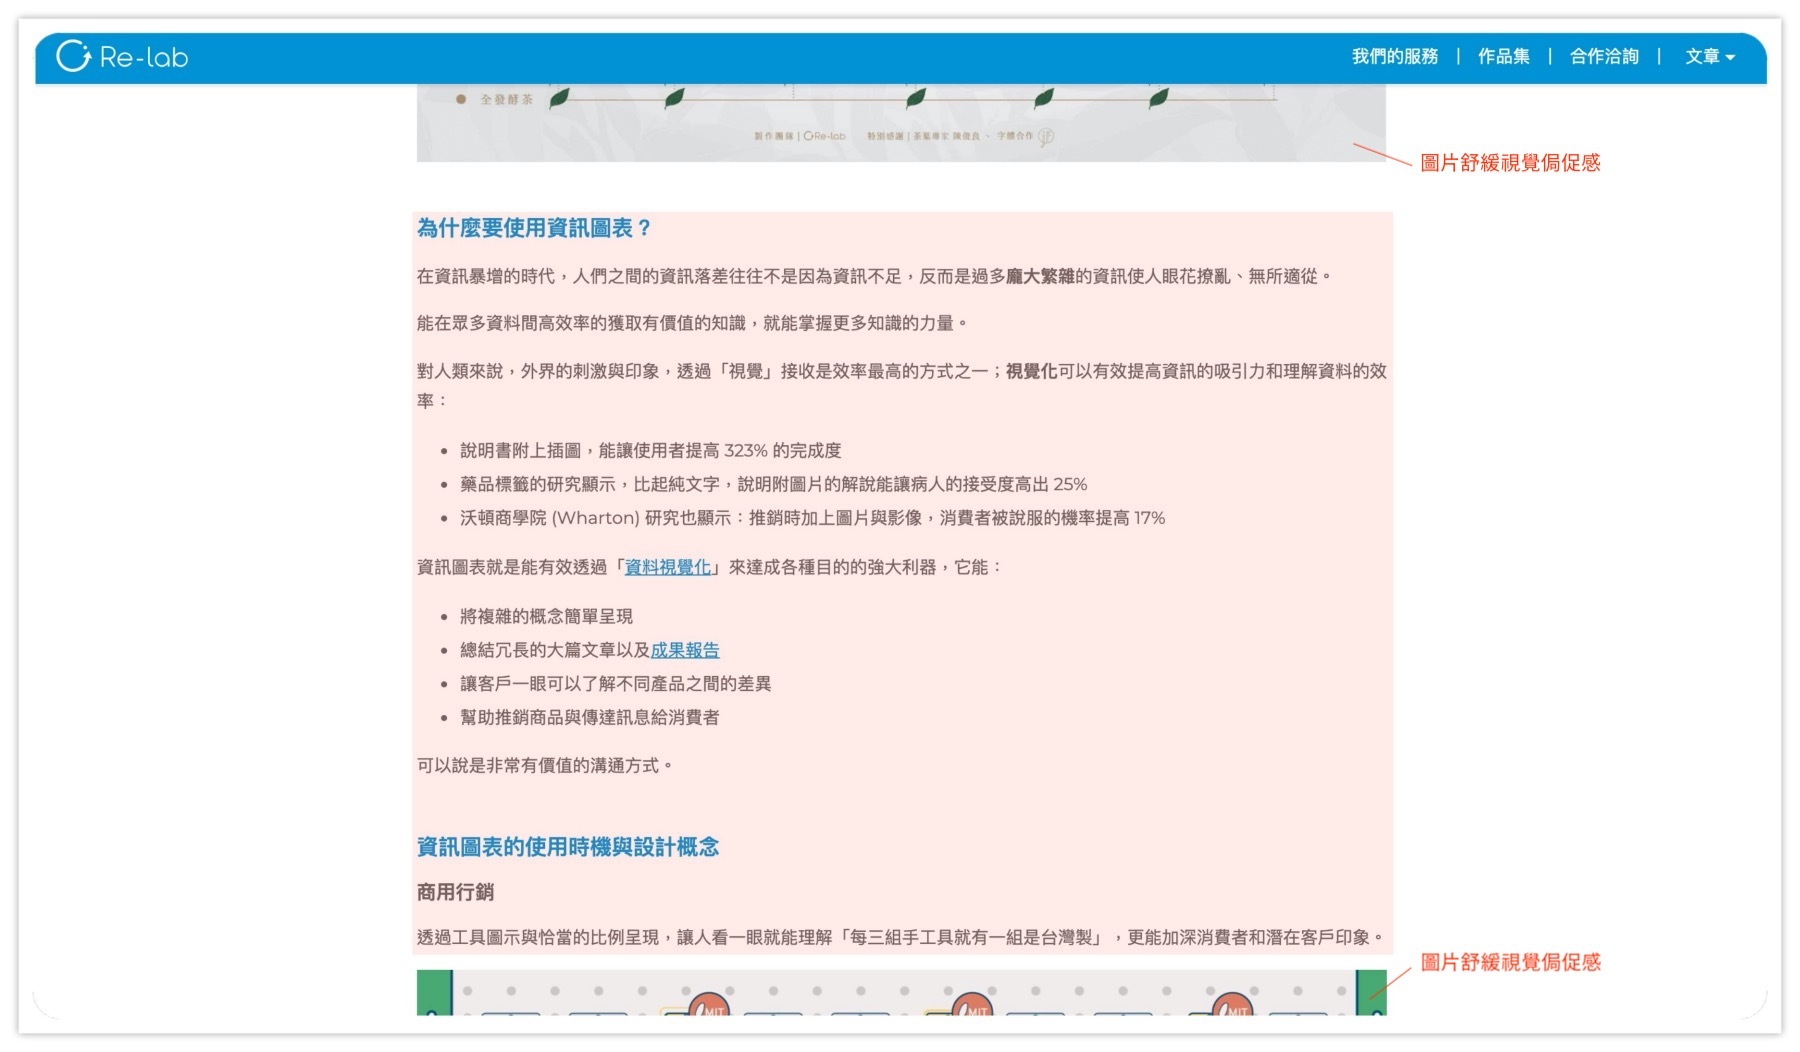Click the rightmost MIT badge in the bottom image
Screen dimensions: 1800x1052
(1232, 1005)
